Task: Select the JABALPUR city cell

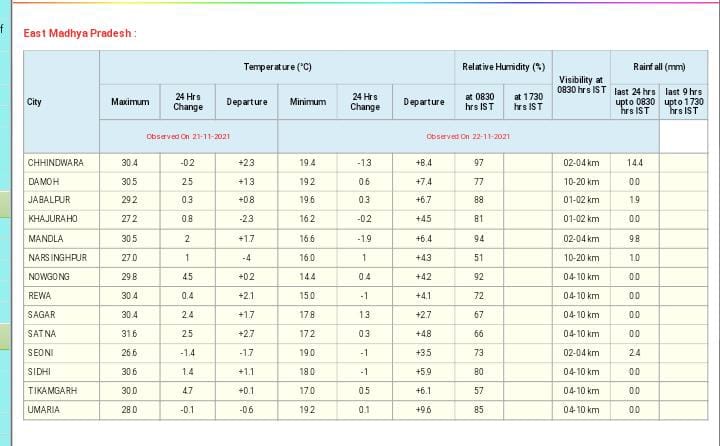Action: [x=48, y=200]
